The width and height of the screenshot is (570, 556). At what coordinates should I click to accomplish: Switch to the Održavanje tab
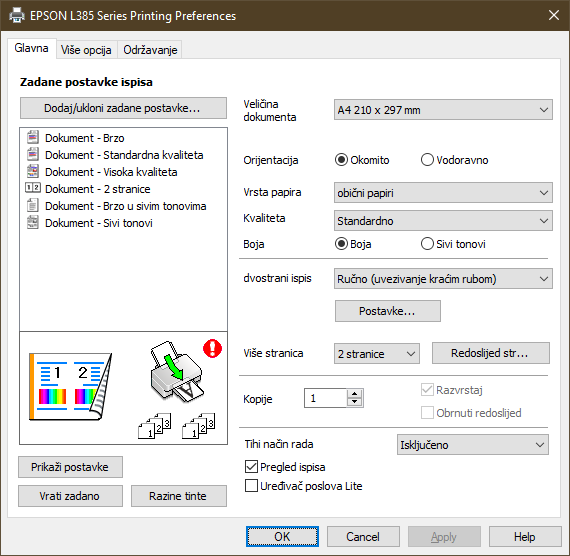150,49
